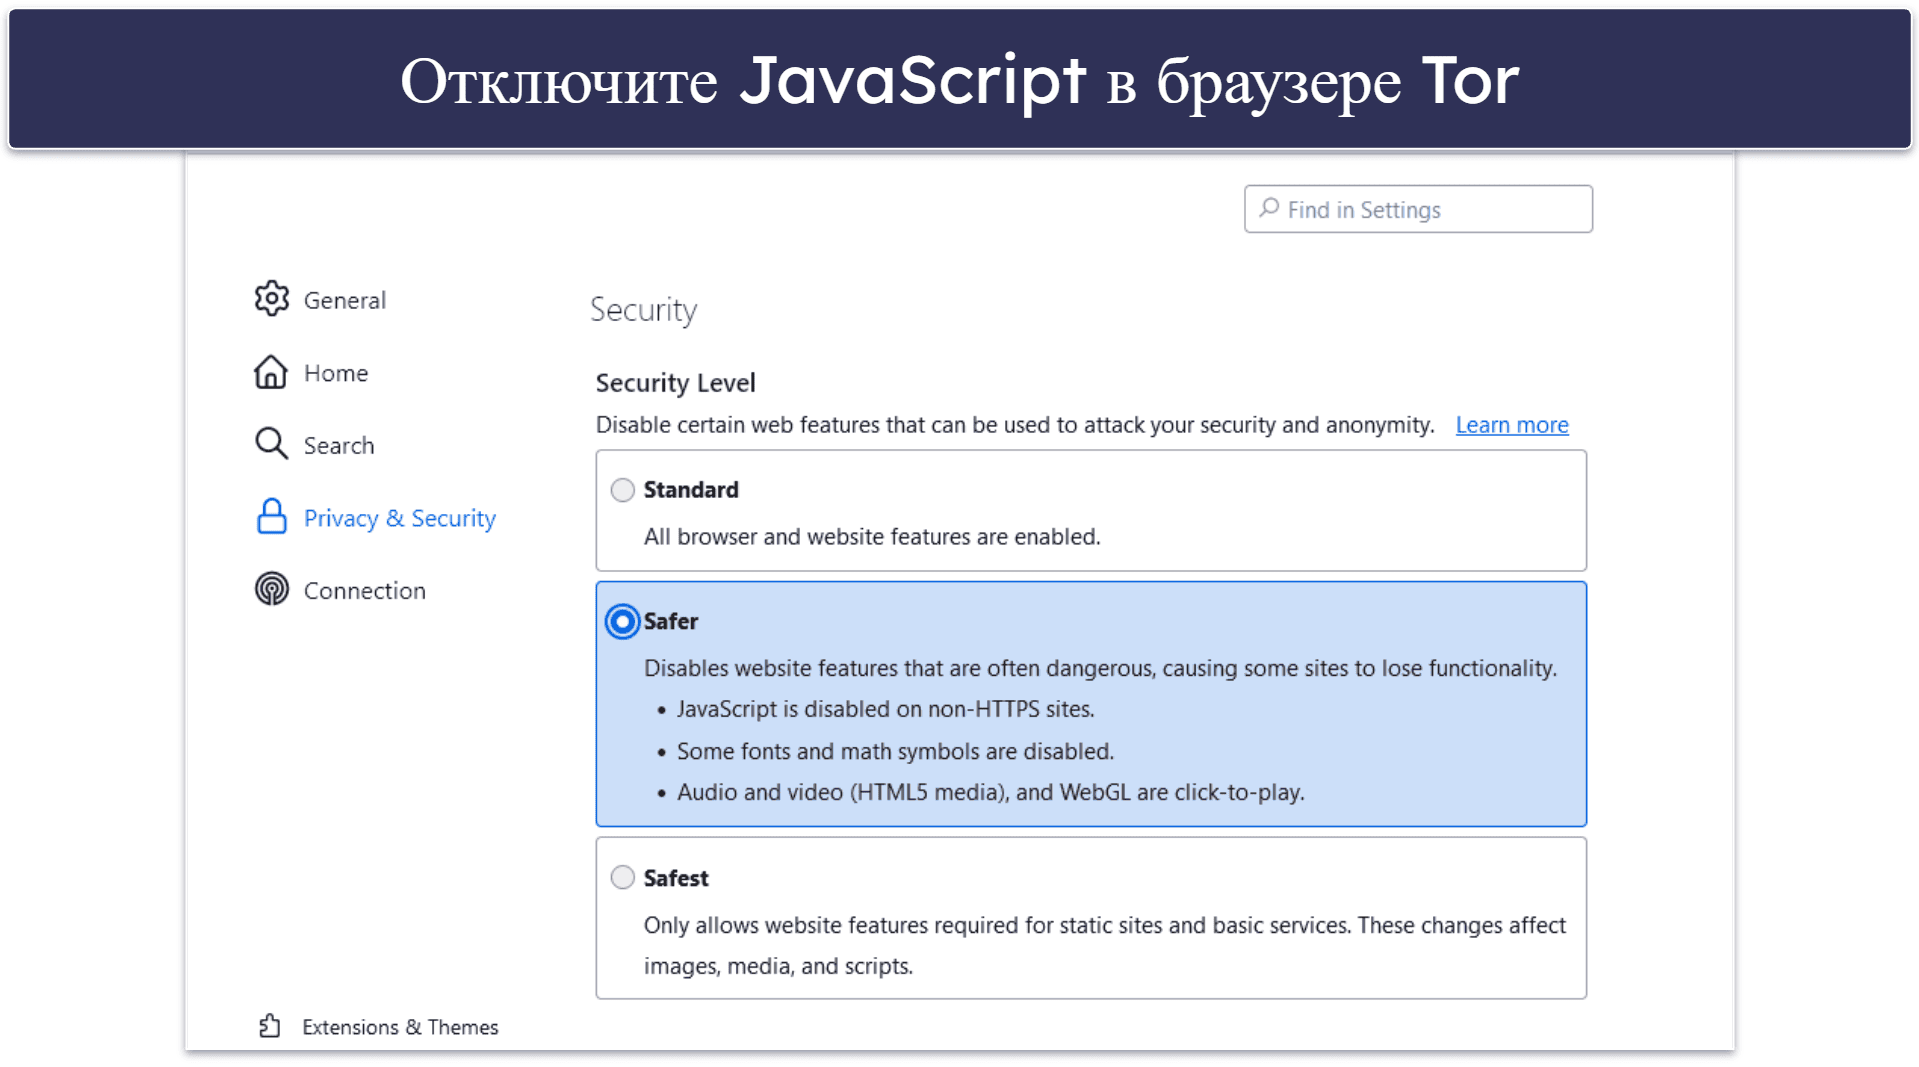Click 'JavaScript is disabled on non-HTTPS sites.'

click(885, 709)
